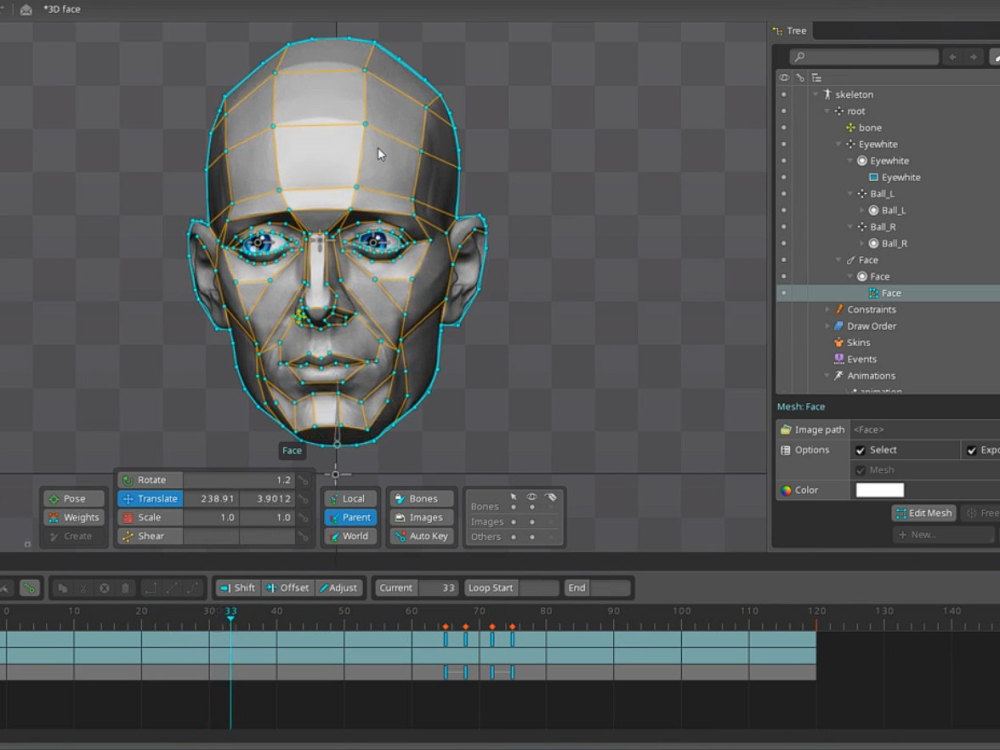
Task: Switch to the Create tool
Action: pos(72,536)
